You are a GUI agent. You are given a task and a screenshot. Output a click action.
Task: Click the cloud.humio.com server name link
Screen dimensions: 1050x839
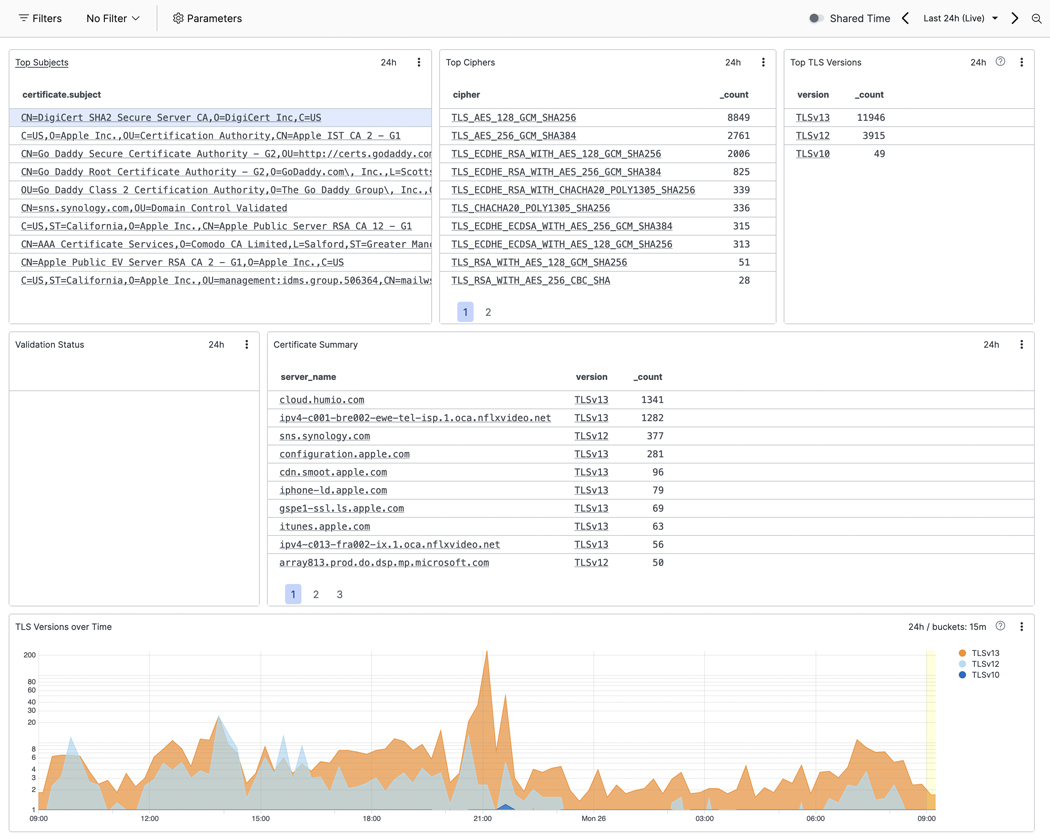tap(321, 400)
